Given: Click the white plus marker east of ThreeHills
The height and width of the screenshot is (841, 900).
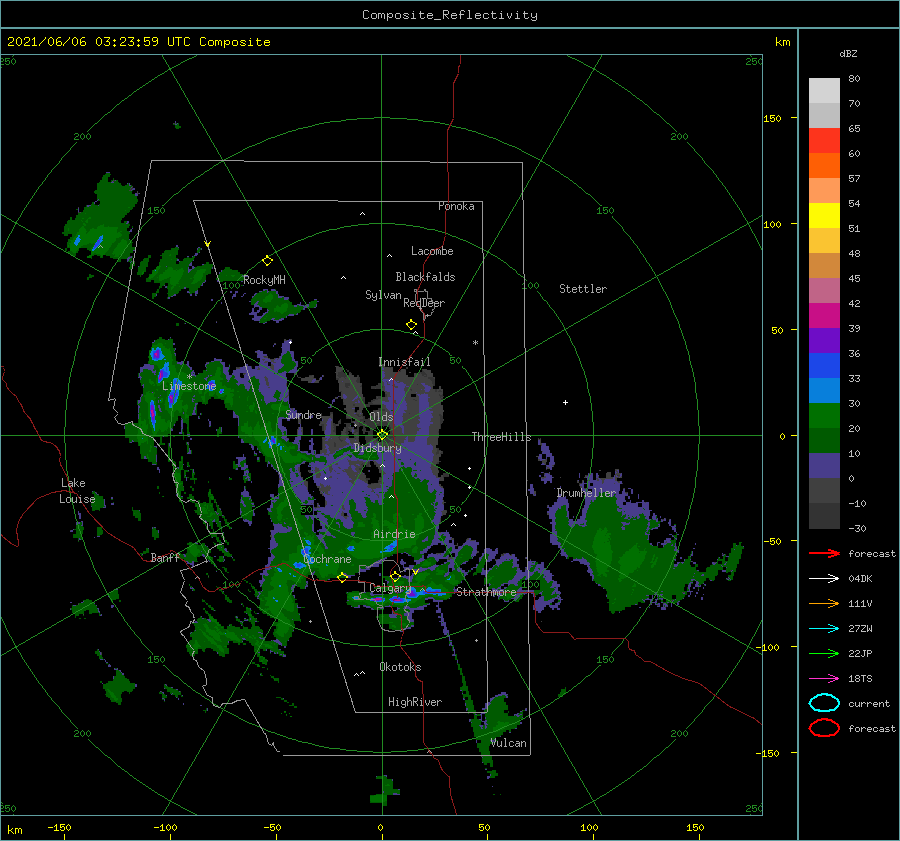Looking at the screenshot, I should point(565,402).
